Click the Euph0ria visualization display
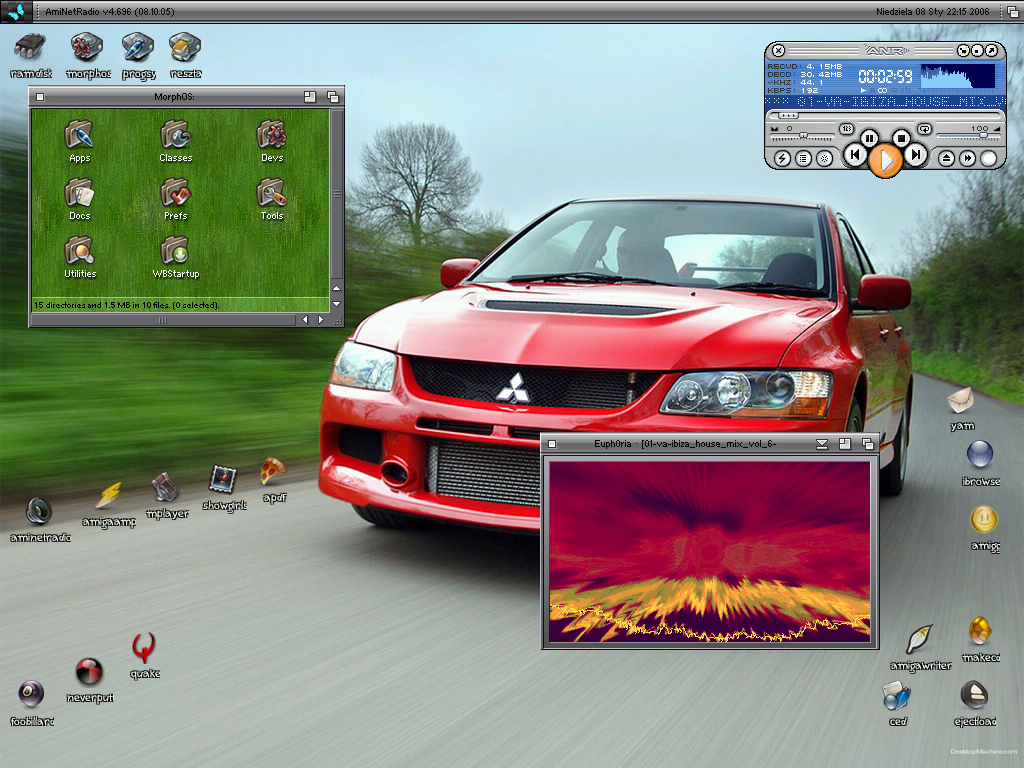1024x768 pixels. (710, 552)
